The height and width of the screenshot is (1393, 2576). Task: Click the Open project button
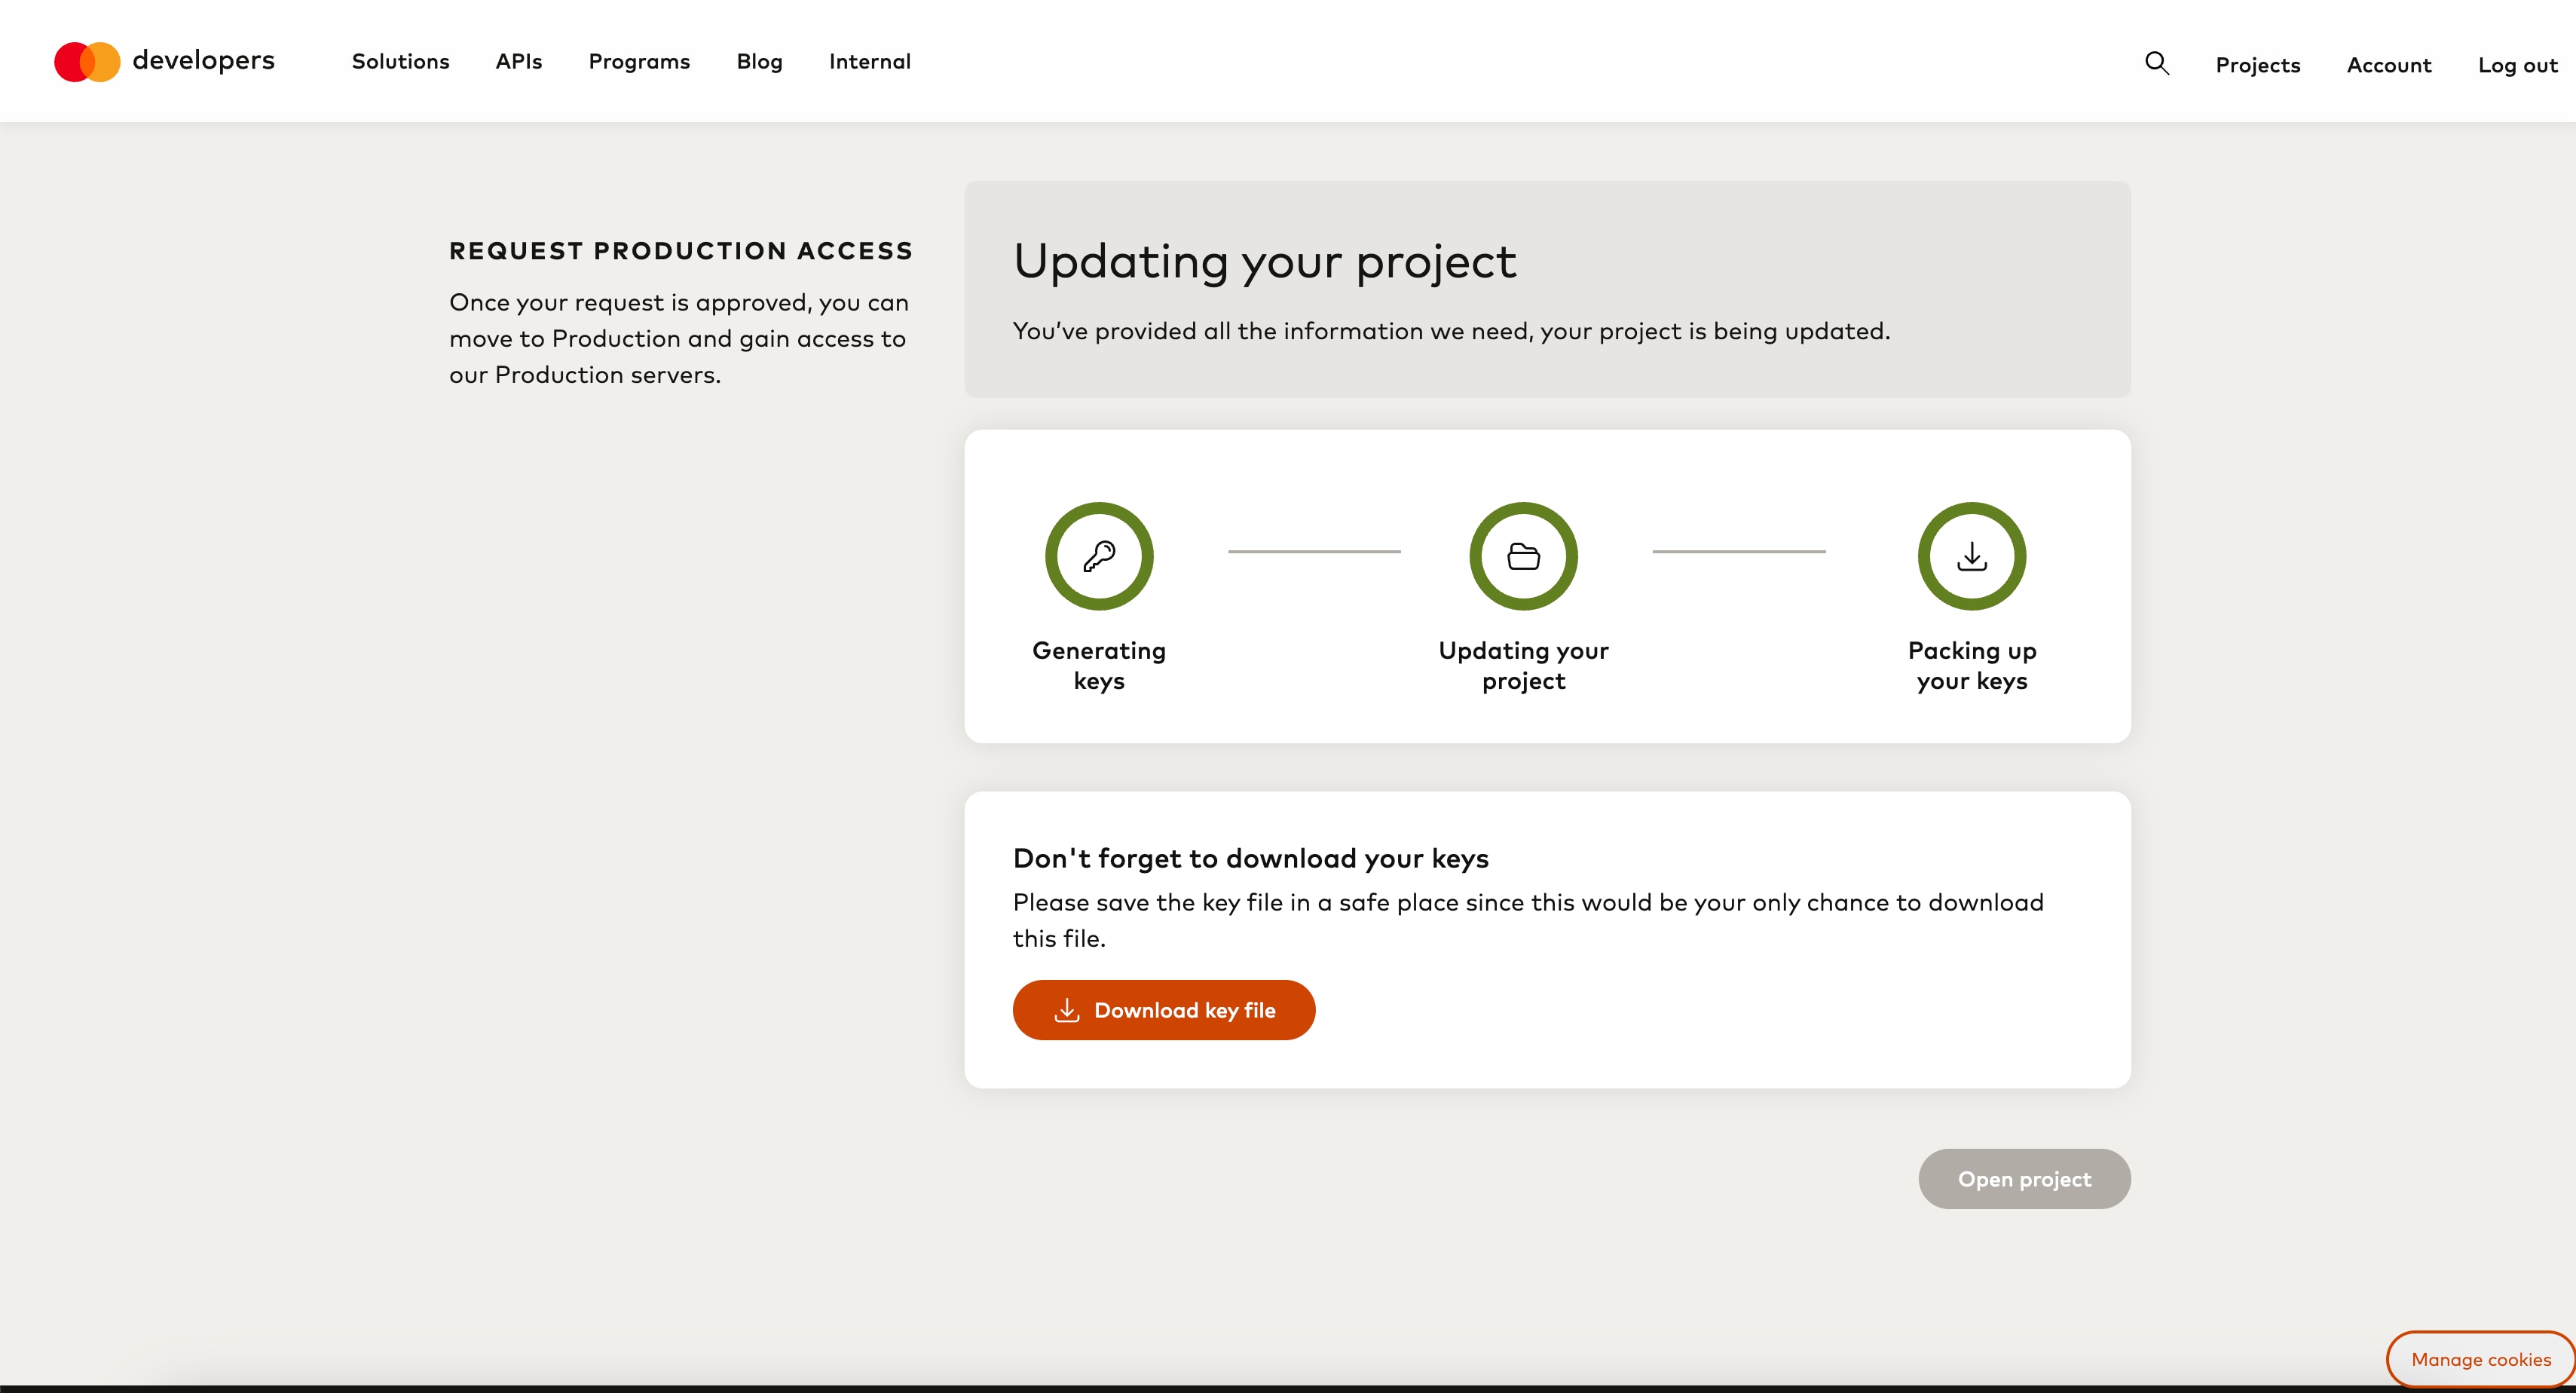point(2024,1179)
